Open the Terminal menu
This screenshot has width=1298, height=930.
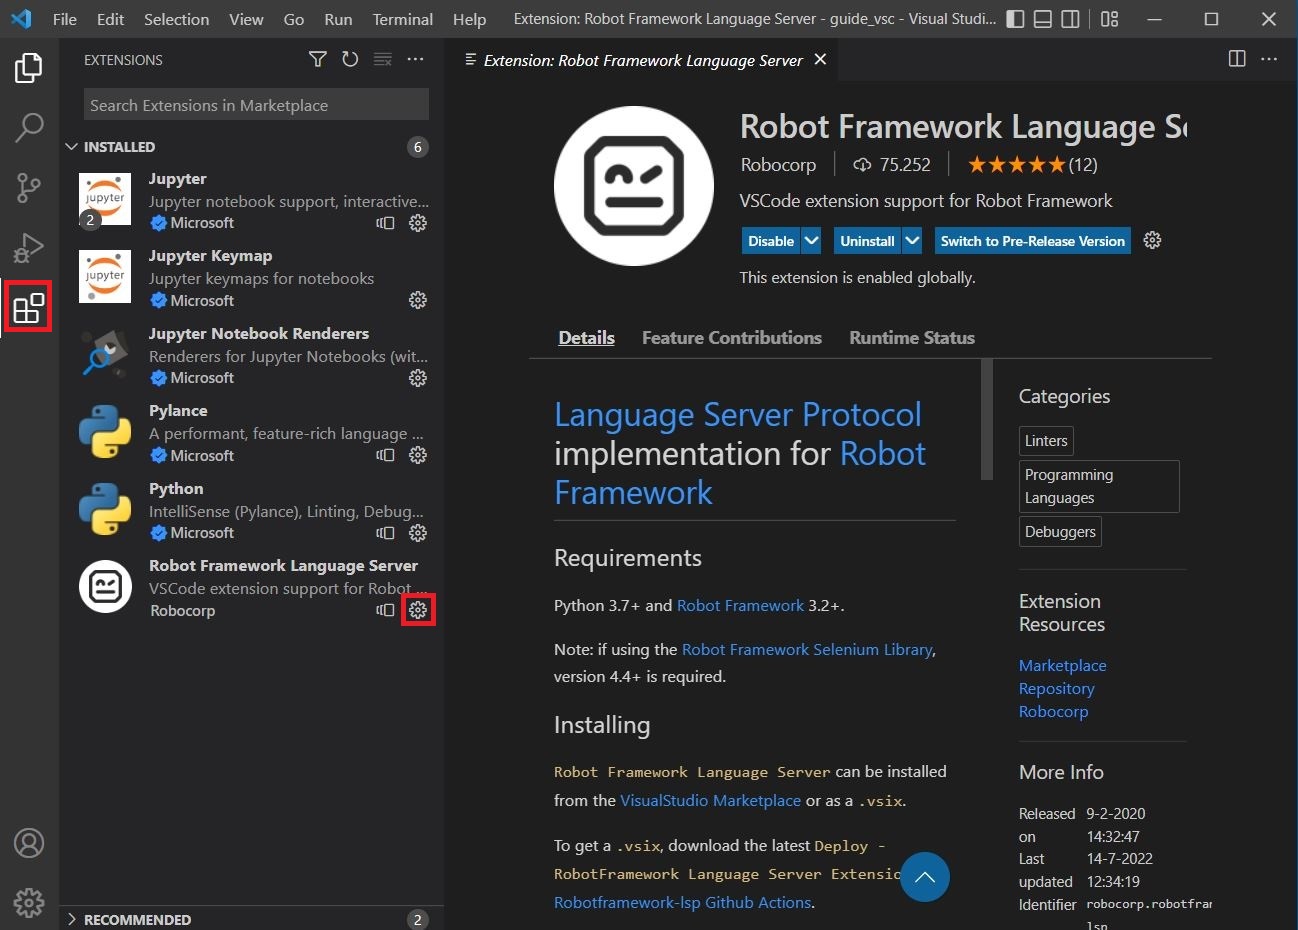click(x=403, y=19)
